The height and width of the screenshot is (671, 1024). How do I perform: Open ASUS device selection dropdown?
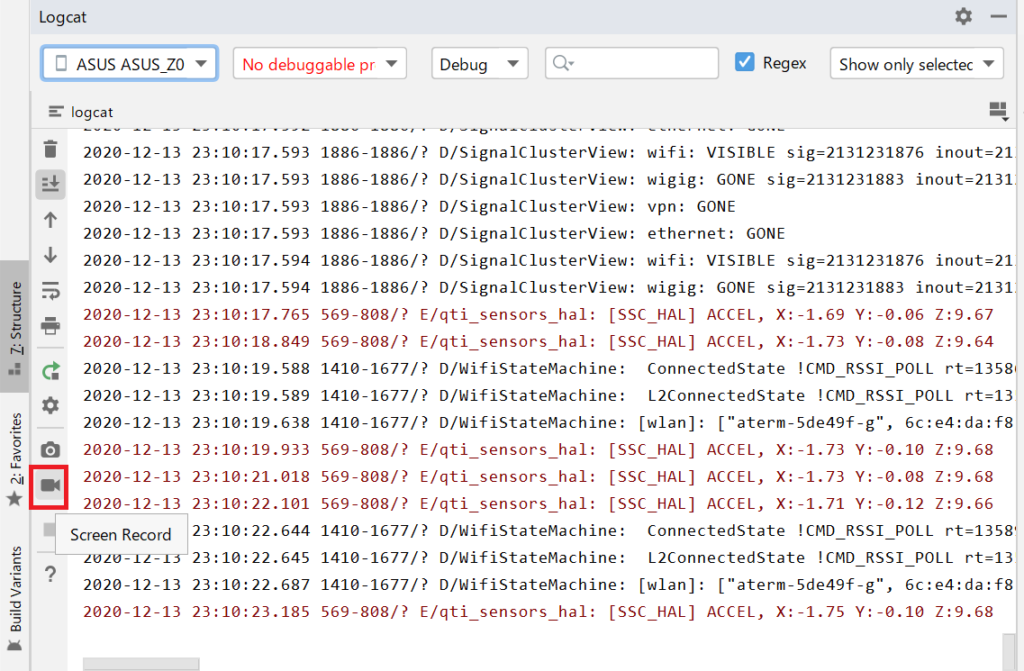click(129, 63)
